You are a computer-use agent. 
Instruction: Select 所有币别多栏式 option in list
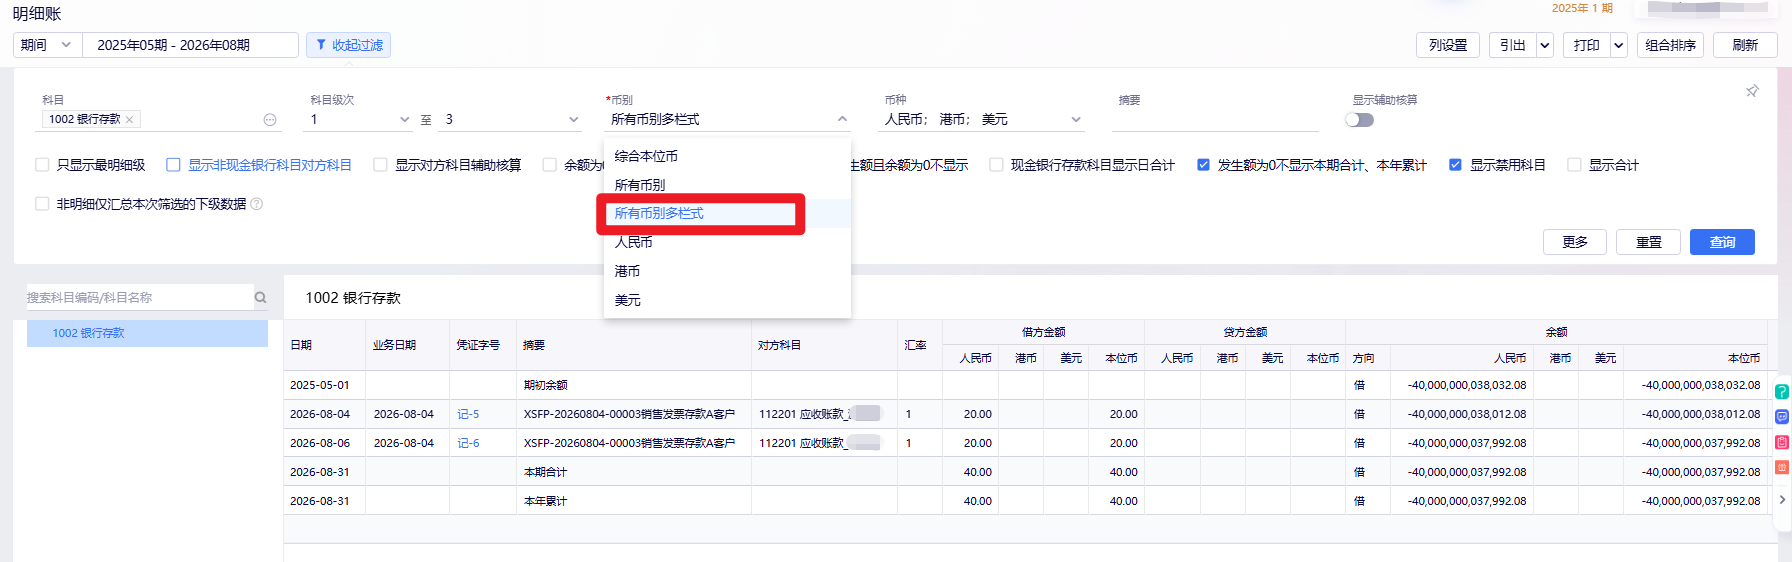[x=727, y=213]
